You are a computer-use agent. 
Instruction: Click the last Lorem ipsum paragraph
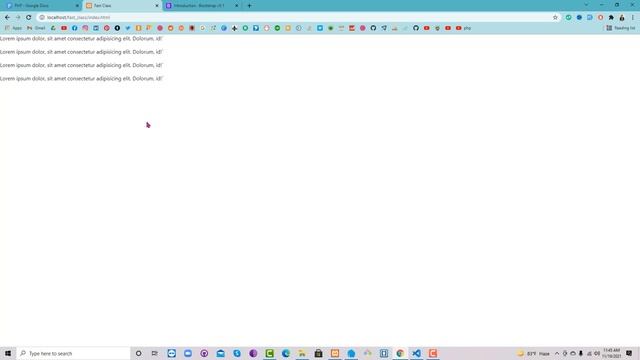81,79
